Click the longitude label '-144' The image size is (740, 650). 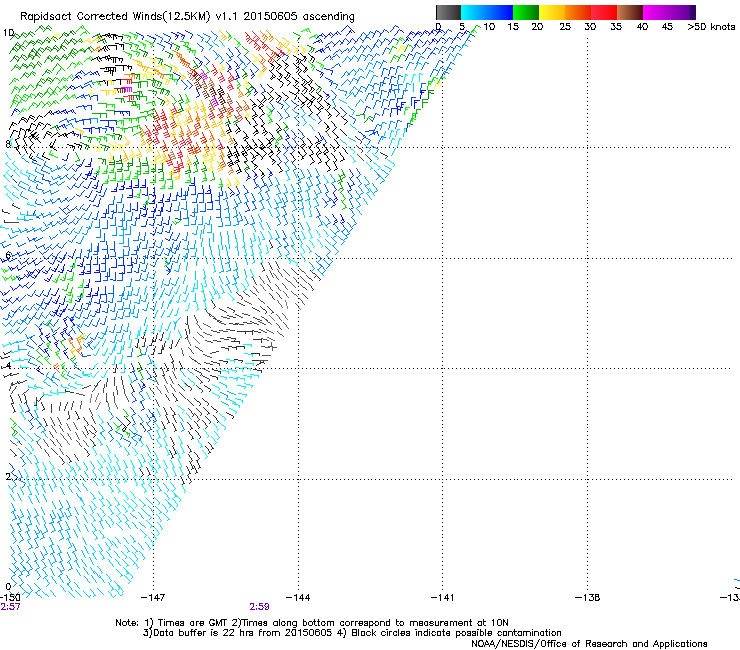pyautogui.click(x=298, y=598)
